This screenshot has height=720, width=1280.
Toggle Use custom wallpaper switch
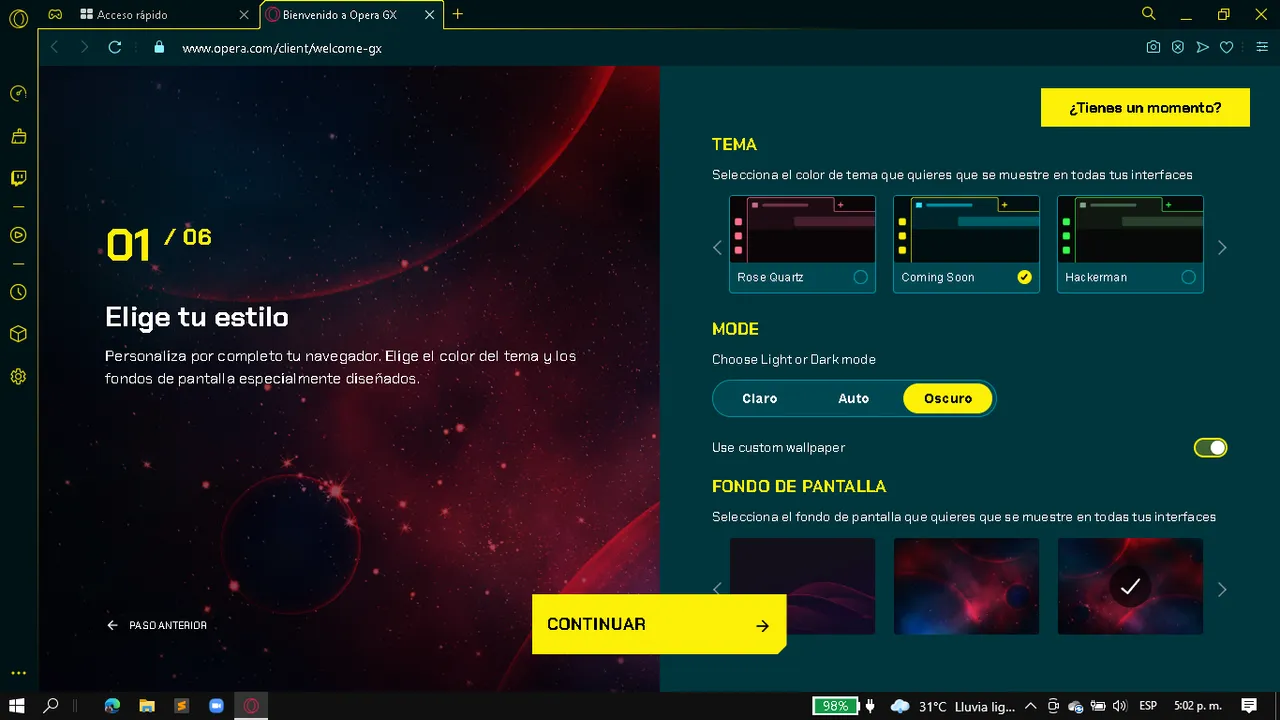coord(1210,448)
